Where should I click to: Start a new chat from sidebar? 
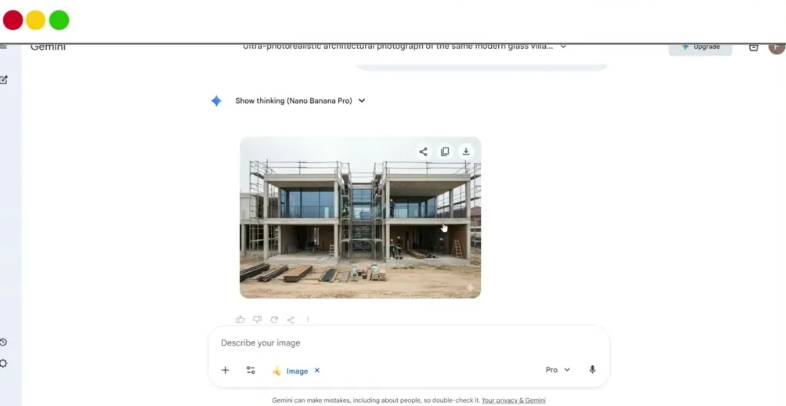click(4, 80)
